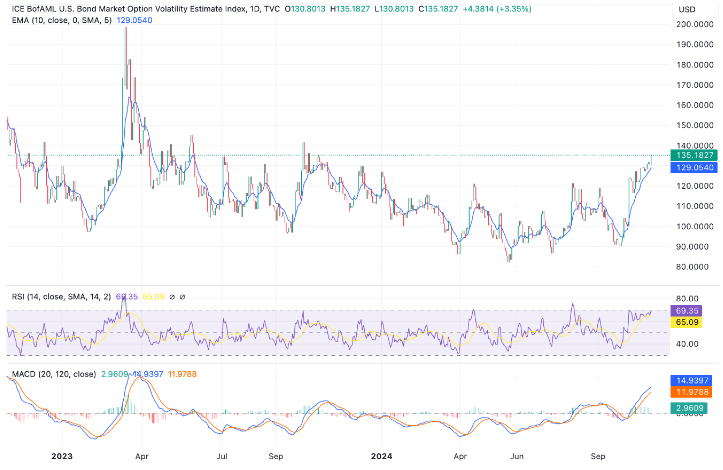Screen dimensions: 723x470
Task: Click the 80.00 label on RSI axis
Action: tap(687, 298)
